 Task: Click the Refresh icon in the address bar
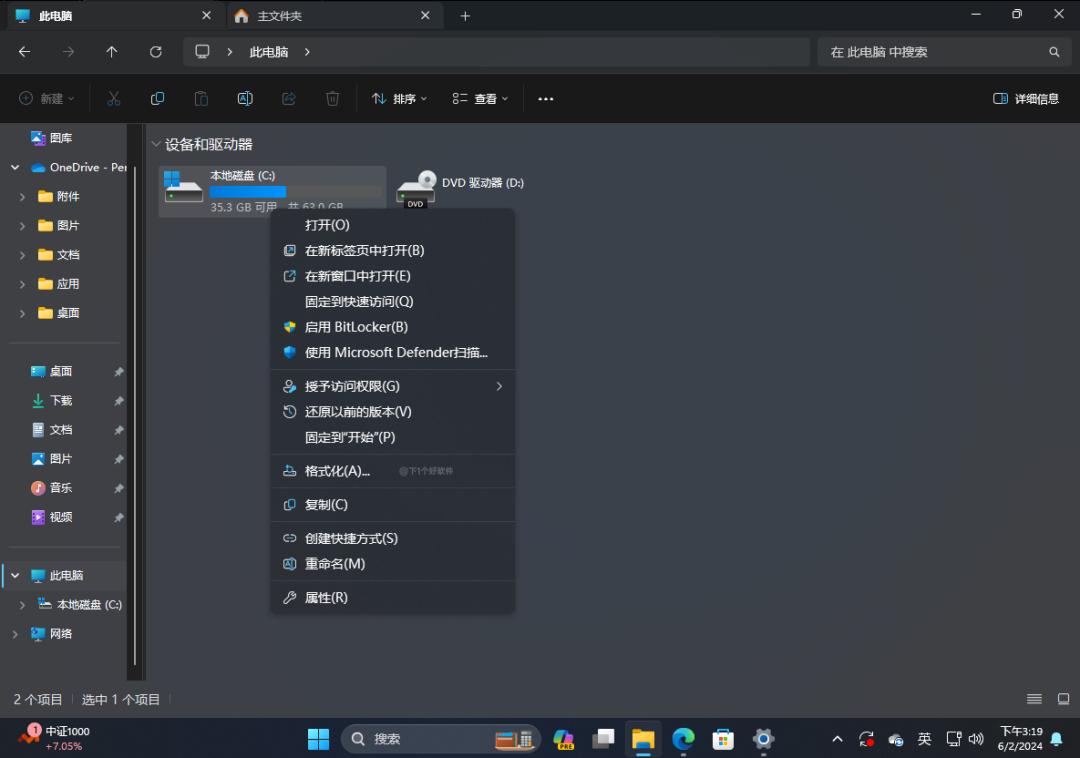point(156,52)
